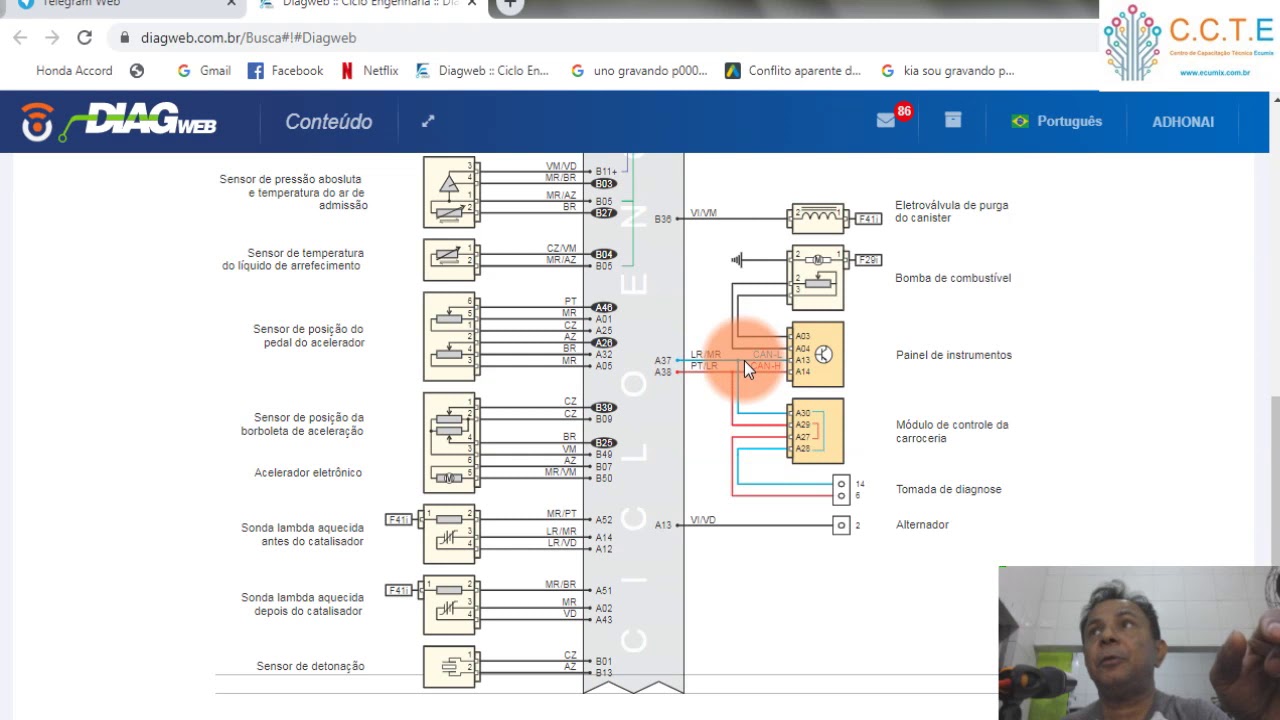Viewport: 1280px width, 720px height.
Task: Click the DIAGweb logo in the header
Action: tap(119, 122)
